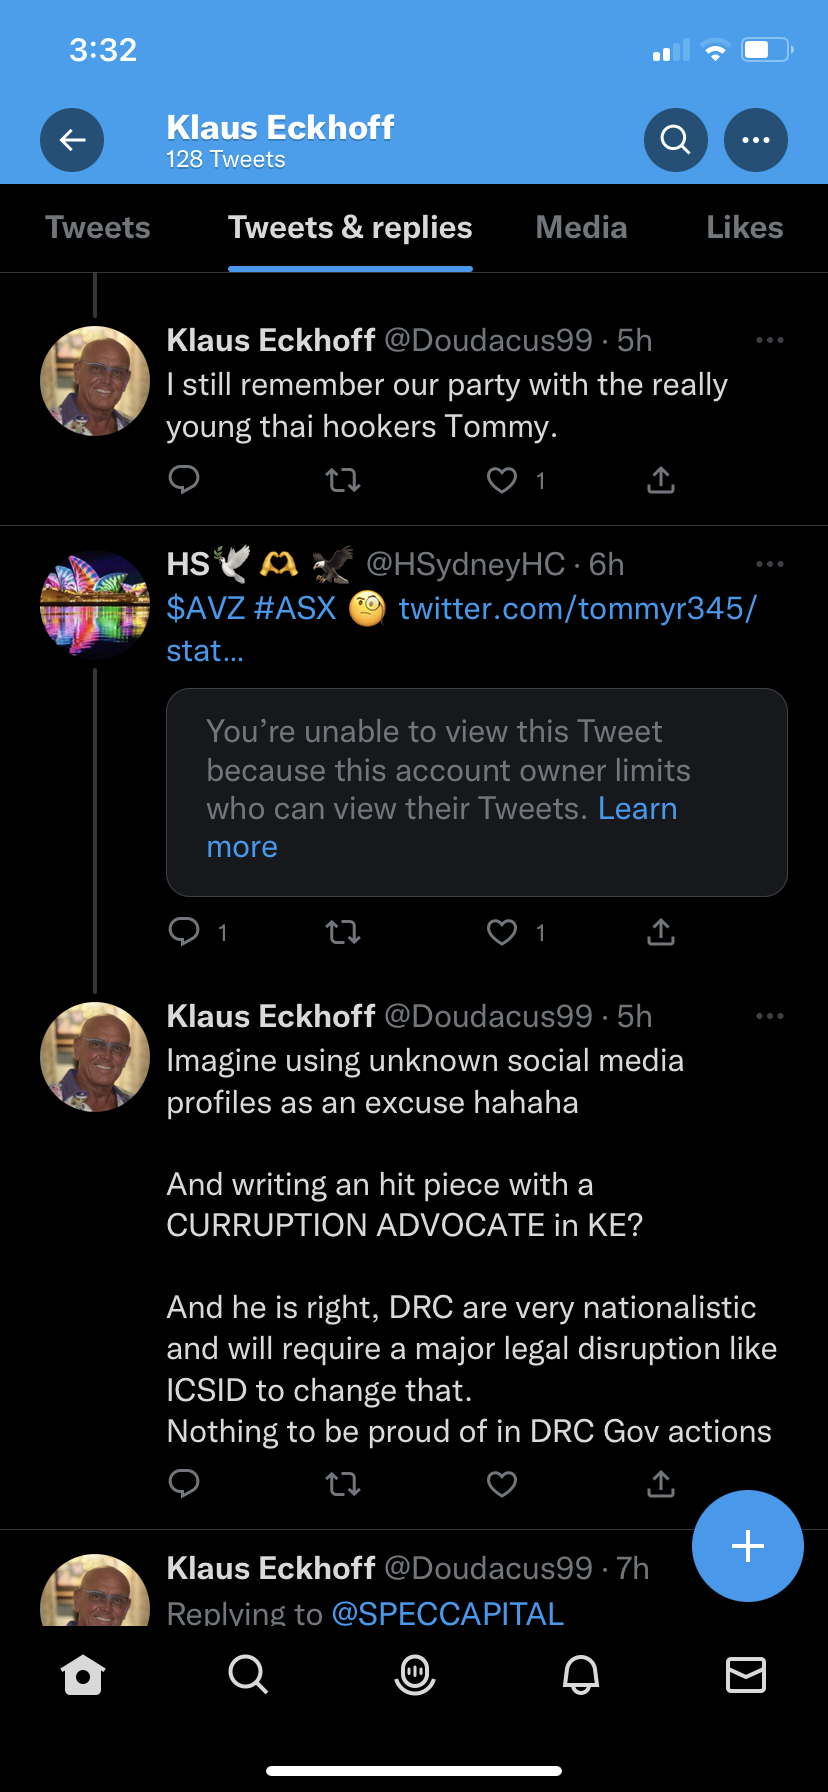The height and width of the screenshot is (1792, 828).
Task: Like the 'Imagine using unknown' tweet
Action: coord(502,1484)
